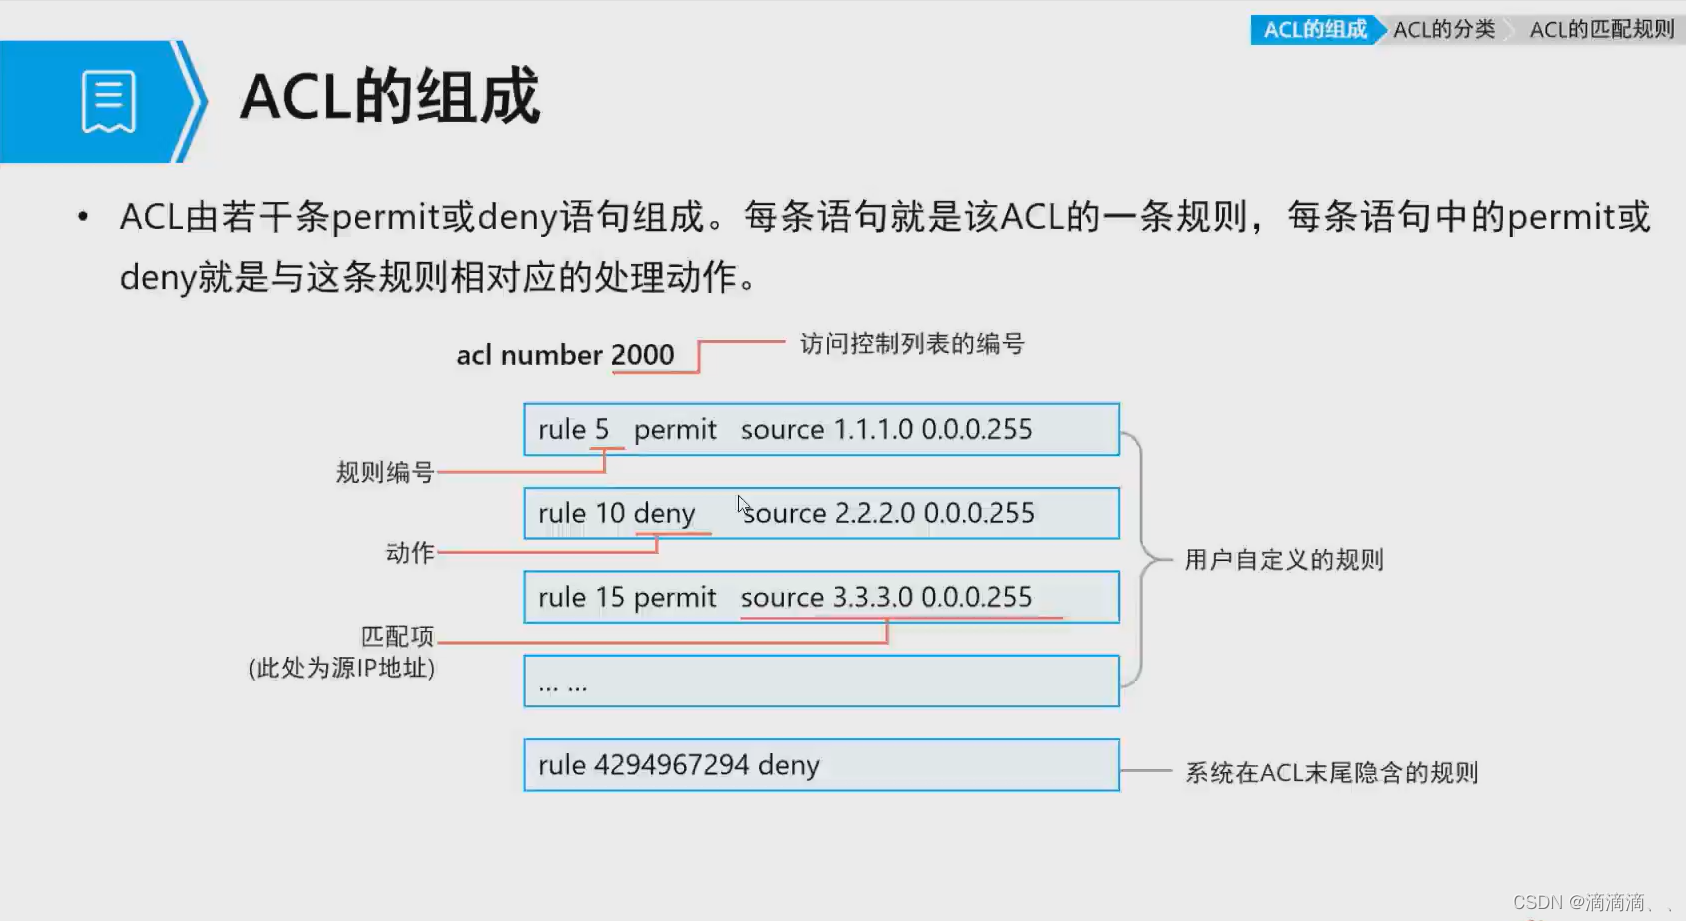Image resolution: width=1686 pixels, height=921 pixels.
Task: Click the 规则编号 label annotation
Action: coord(385,471)
